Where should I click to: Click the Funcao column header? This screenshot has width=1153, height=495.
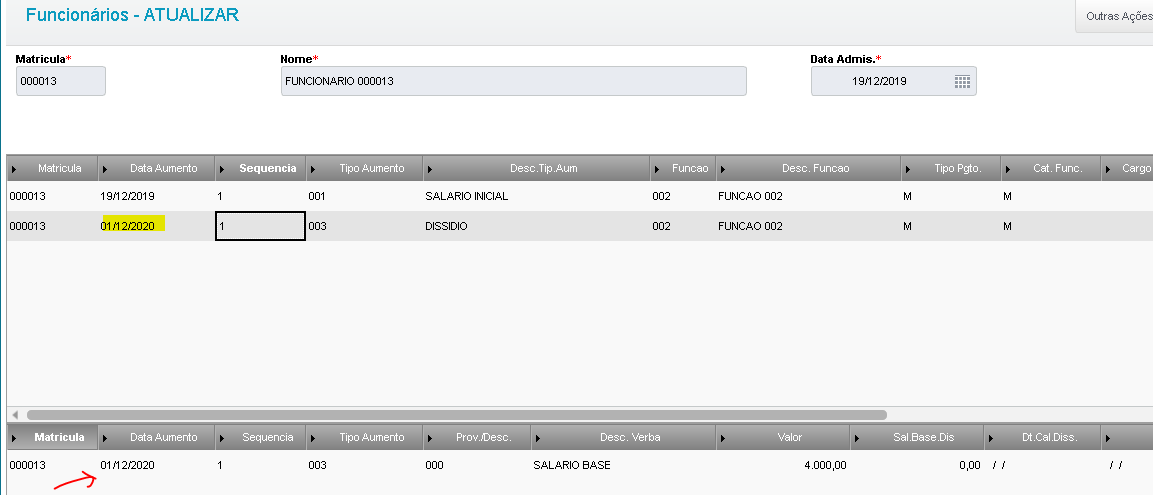683,168
